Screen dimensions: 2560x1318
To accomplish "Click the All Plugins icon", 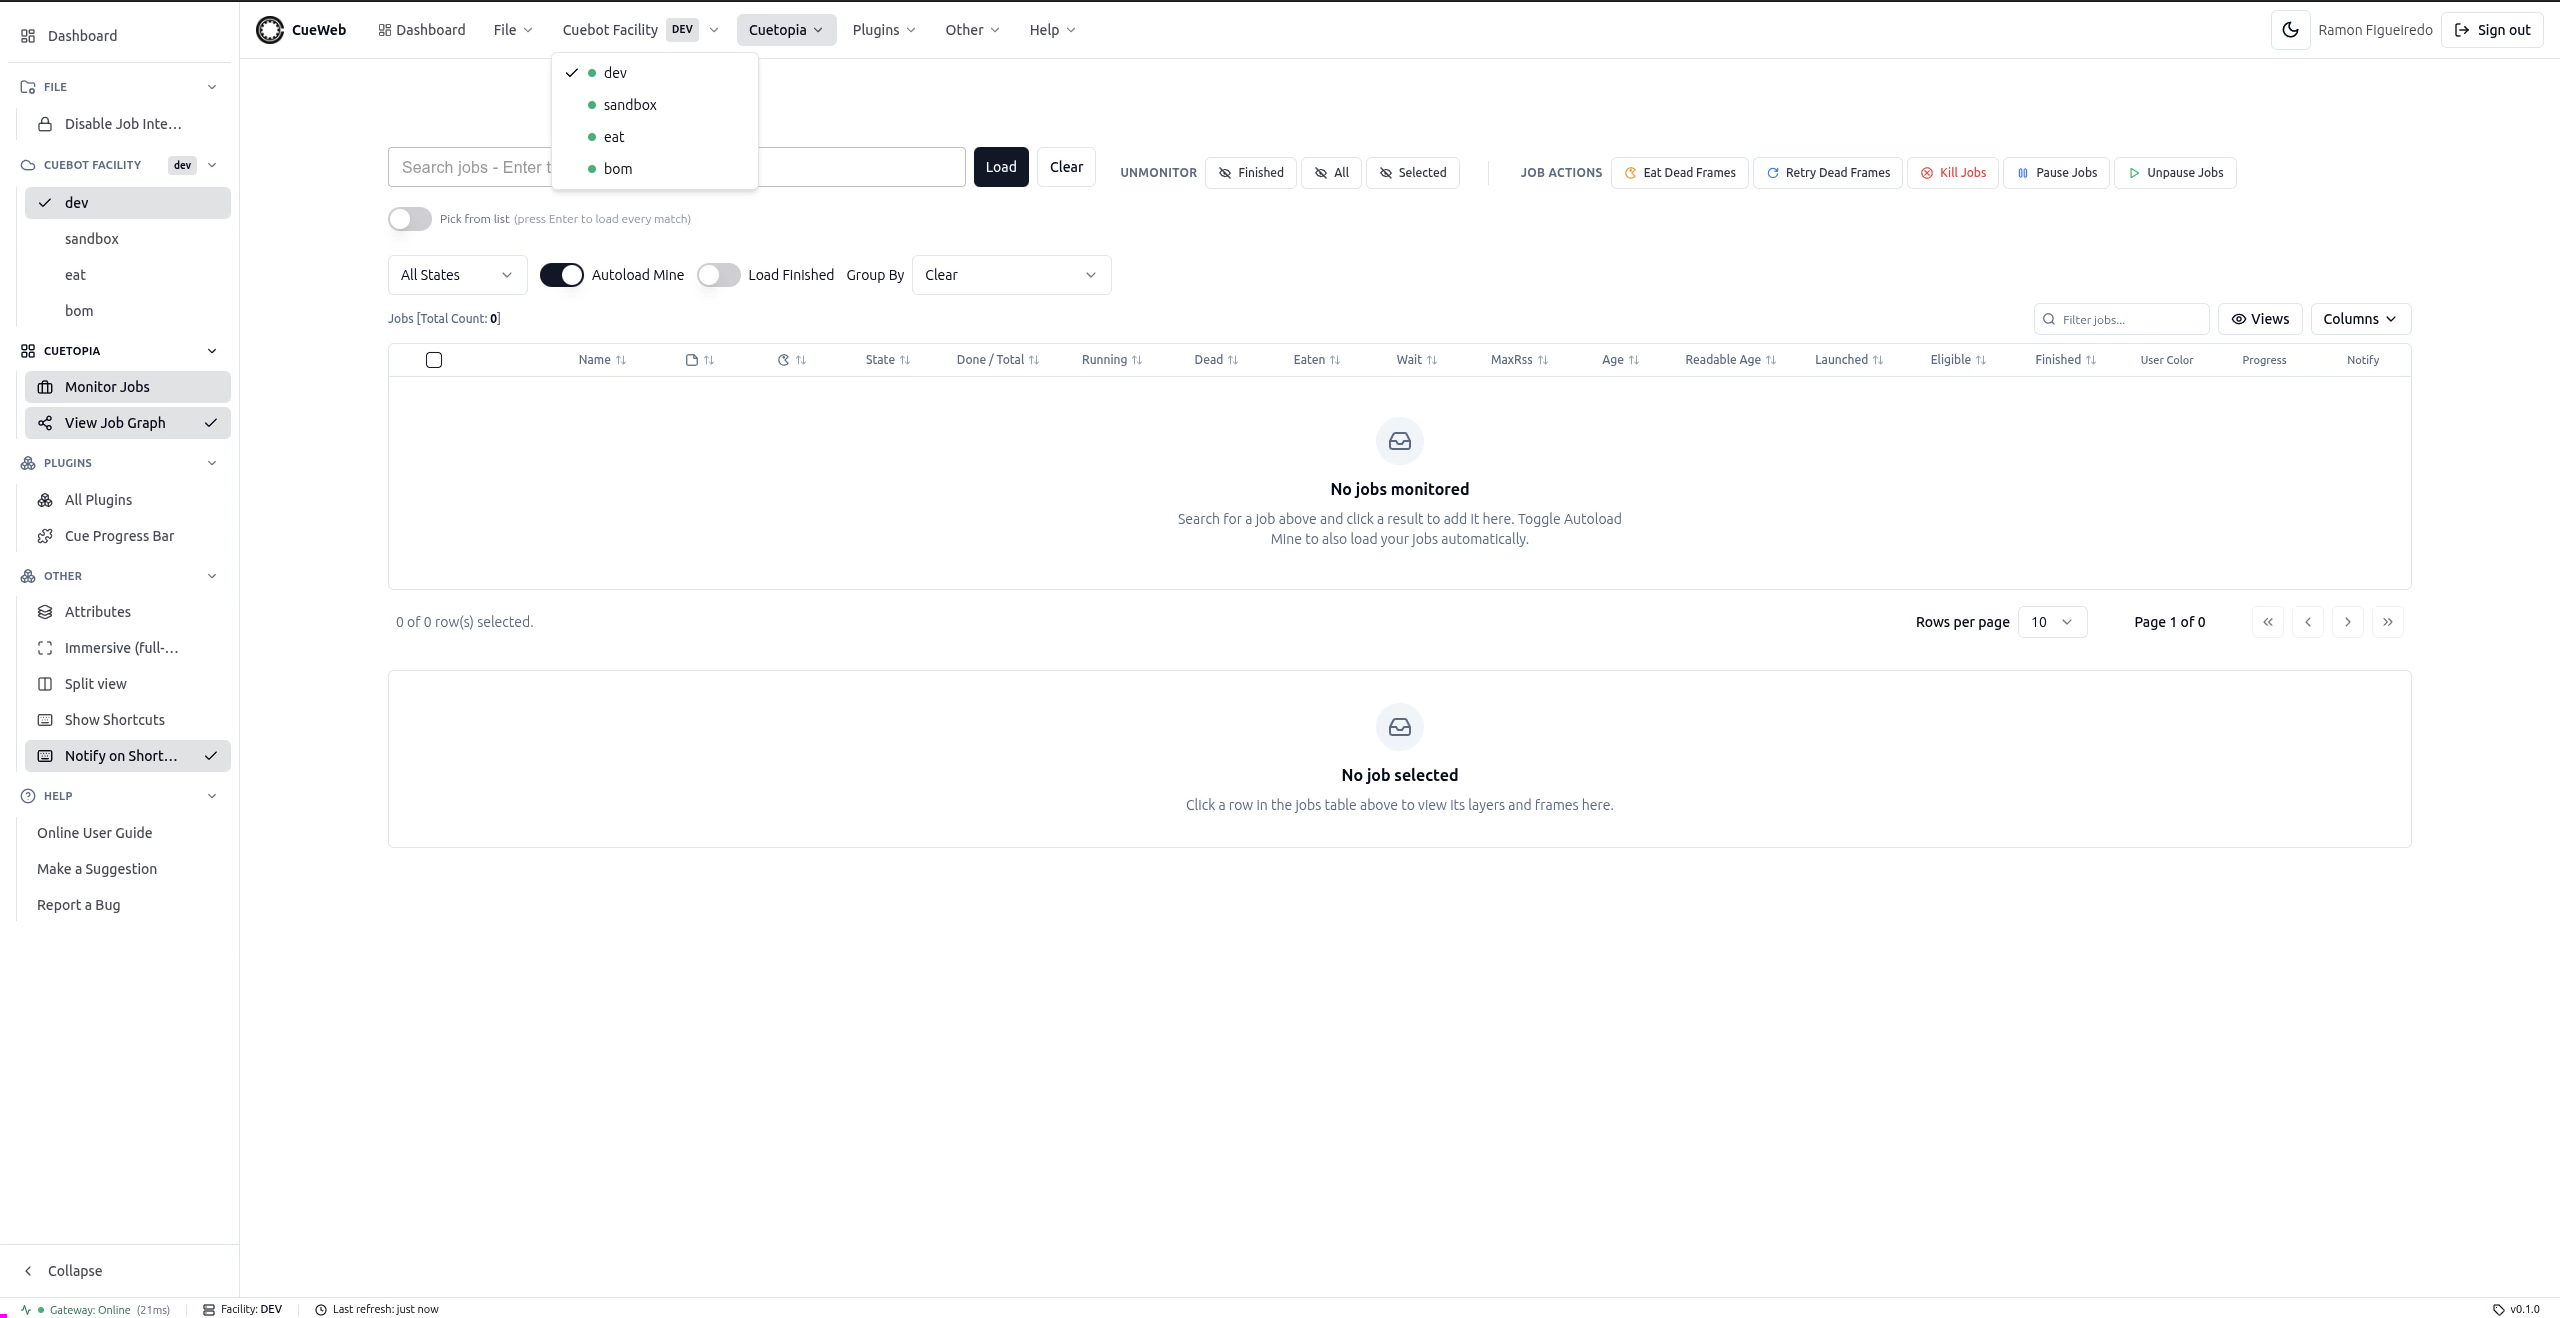I will point(45,500).
